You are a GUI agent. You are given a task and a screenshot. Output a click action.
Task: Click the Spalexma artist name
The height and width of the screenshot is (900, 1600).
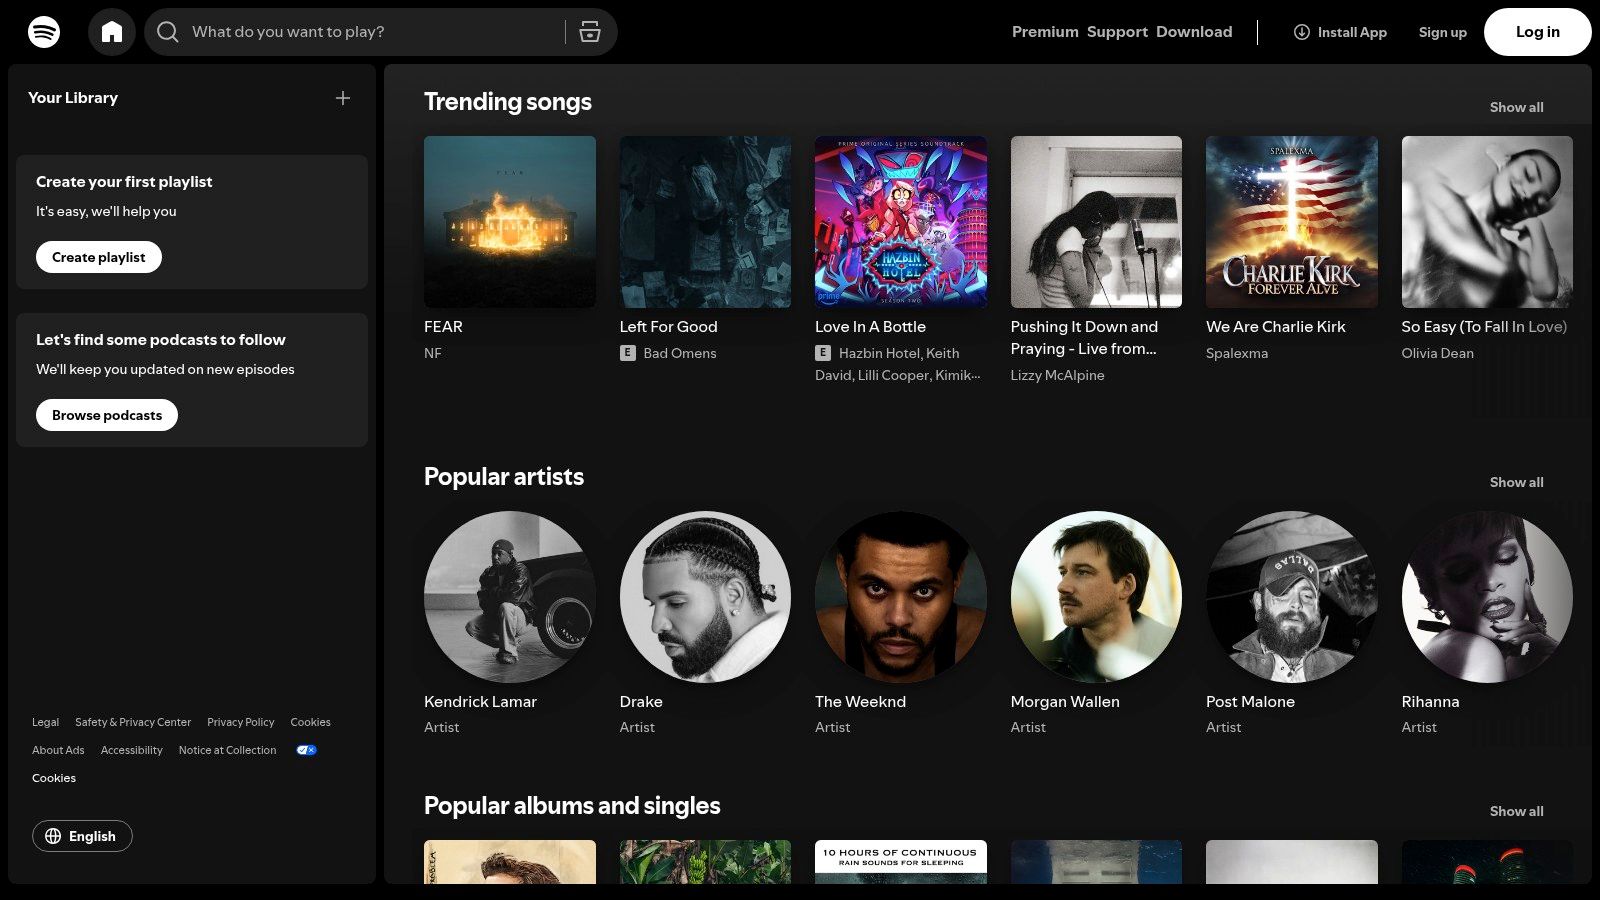click(1237, 353)
